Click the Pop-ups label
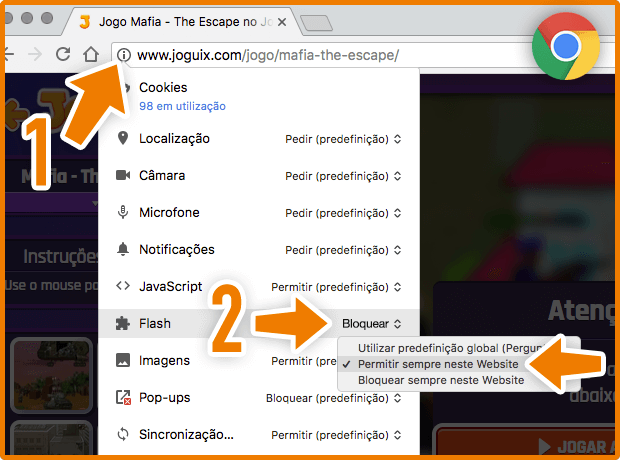Screen dimensions: 620x460 [164, 398]
